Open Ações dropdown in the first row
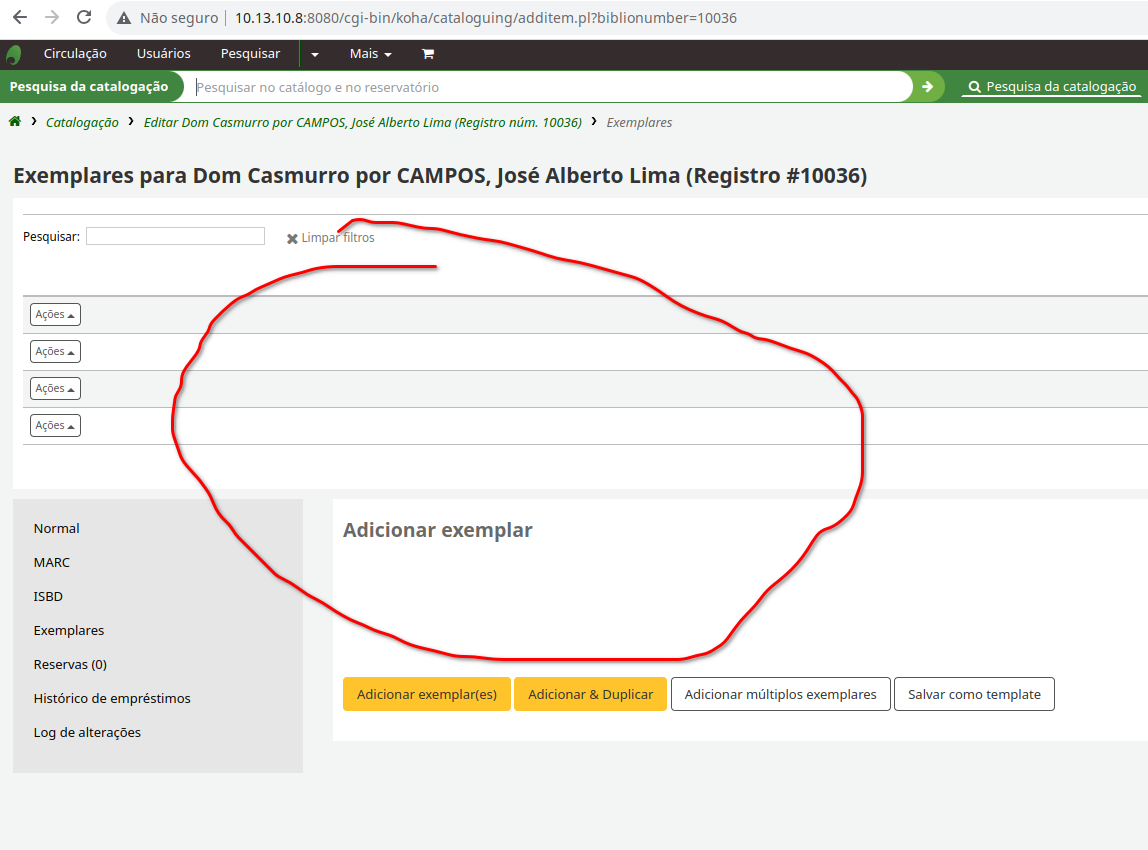 click(x=55, y=315)
